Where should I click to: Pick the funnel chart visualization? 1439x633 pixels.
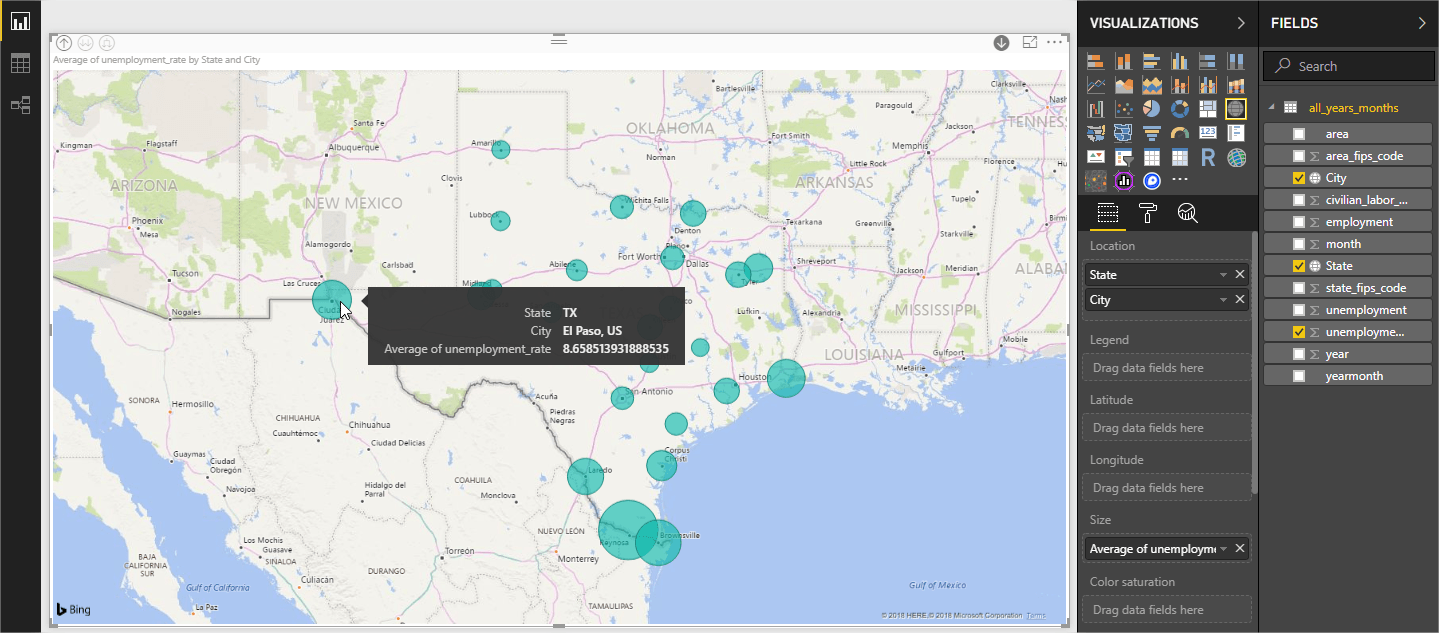click(1152, 132)
